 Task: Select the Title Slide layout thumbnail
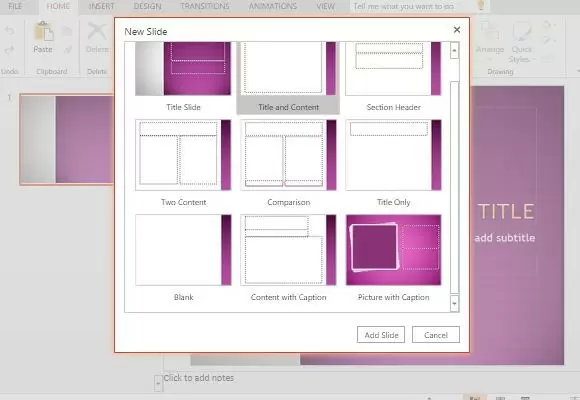pyautogui.click(x=183, y=68)
